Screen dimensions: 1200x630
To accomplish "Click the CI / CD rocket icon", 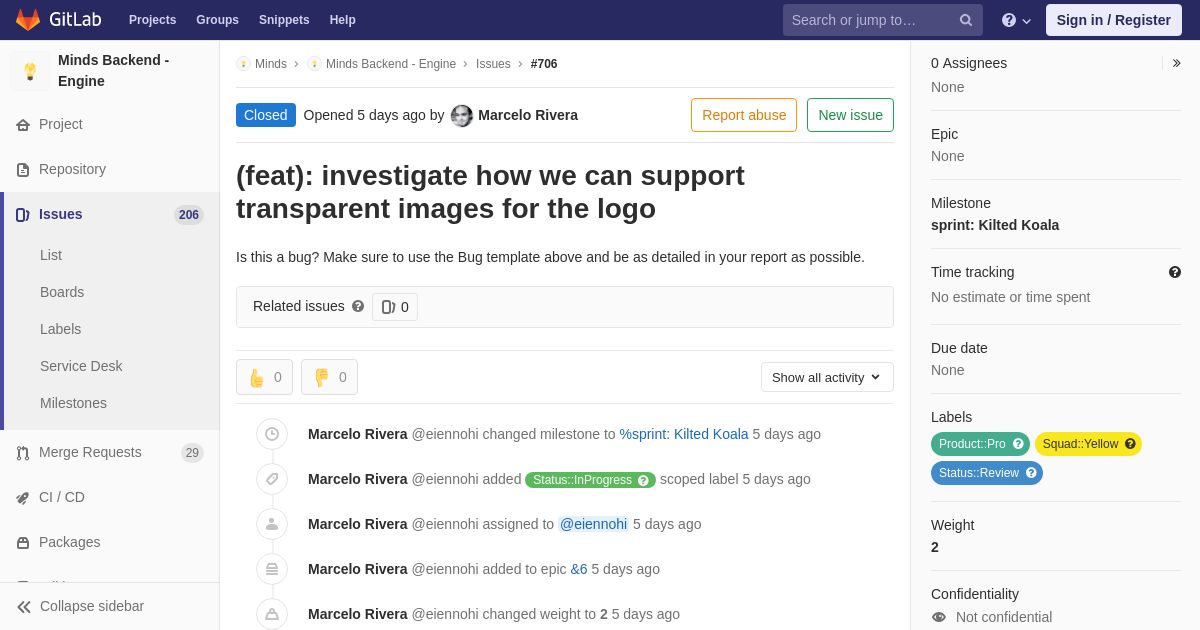I will (x=23, y=498).
